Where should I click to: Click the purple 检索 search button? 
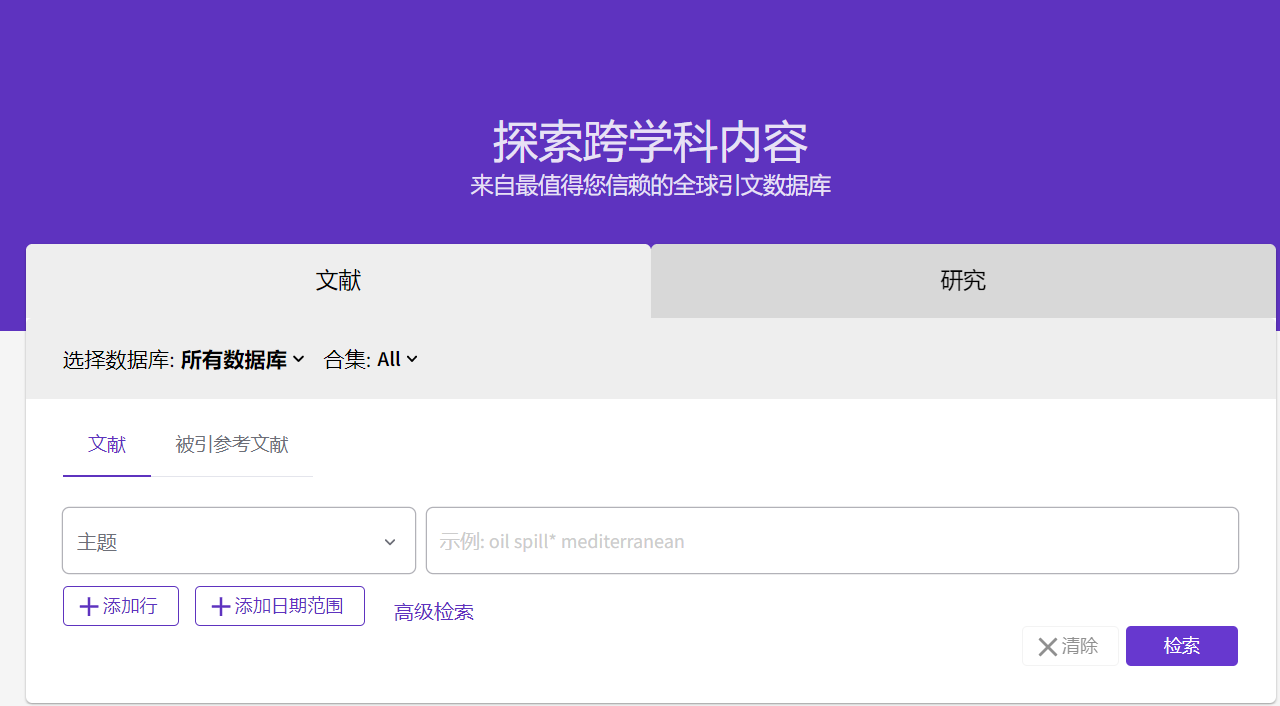tap(1181, 646)
